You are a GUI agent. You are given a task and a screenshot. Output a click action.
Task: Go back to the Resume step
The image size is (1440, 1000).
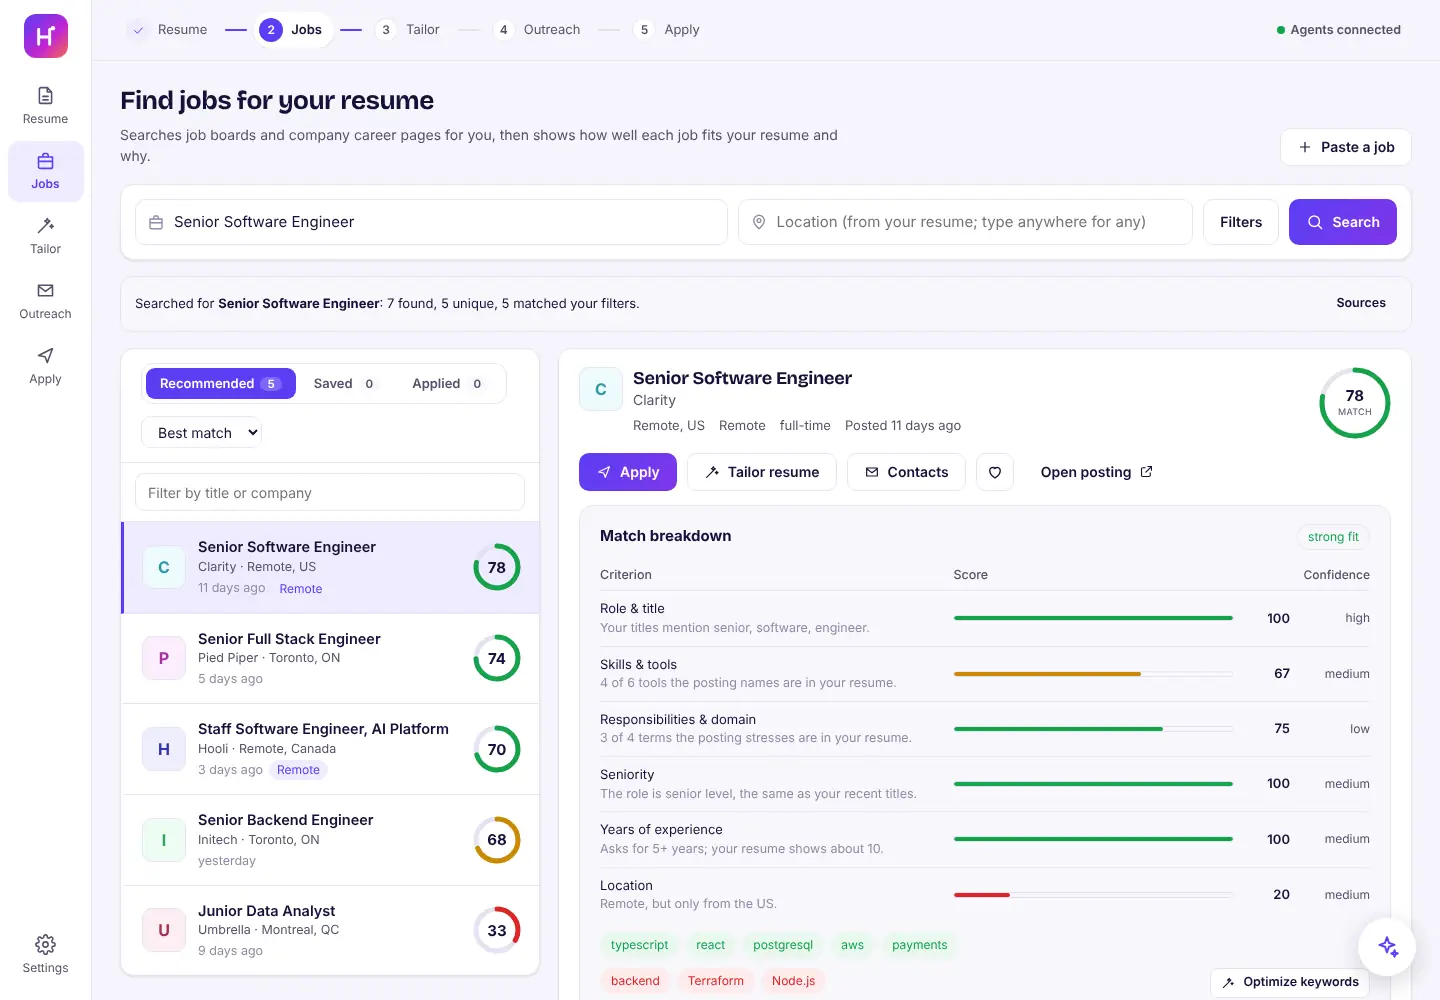click(168, 30)
